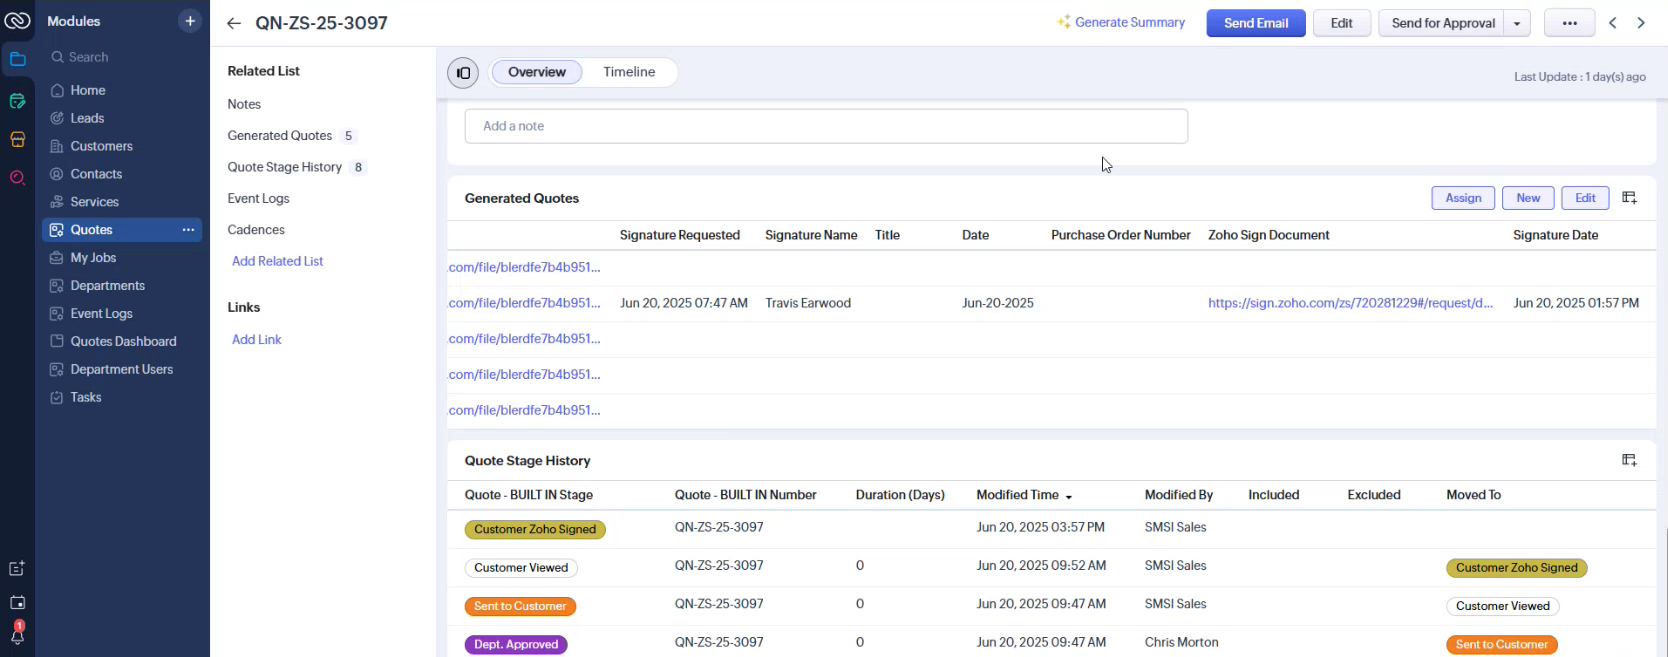Click the Add a note field

pos(826,126)
